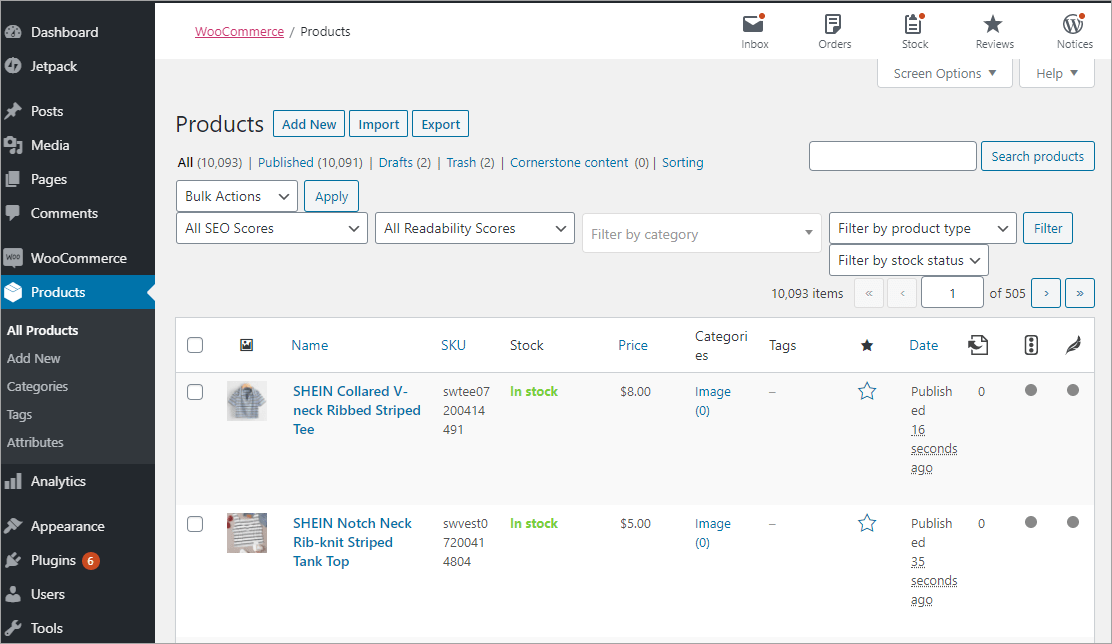
Task: Open Add New in Products submenu
Action: (33, 358)
